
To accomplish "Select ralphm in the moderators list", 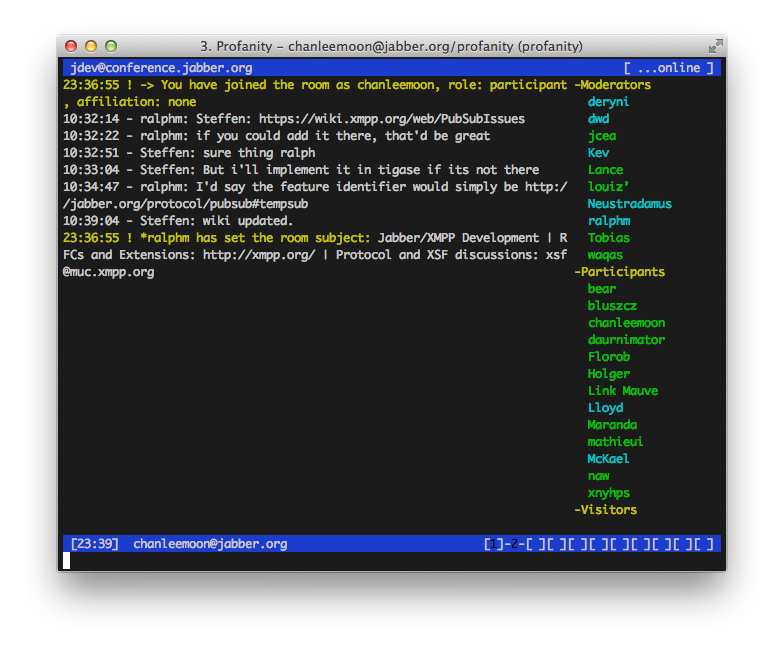I will pos(609,221).
